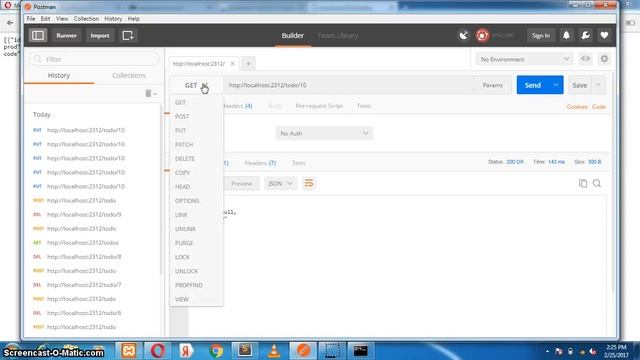
Task: Toggle the sidebar panel icon
Action: (x=38, y=36)
